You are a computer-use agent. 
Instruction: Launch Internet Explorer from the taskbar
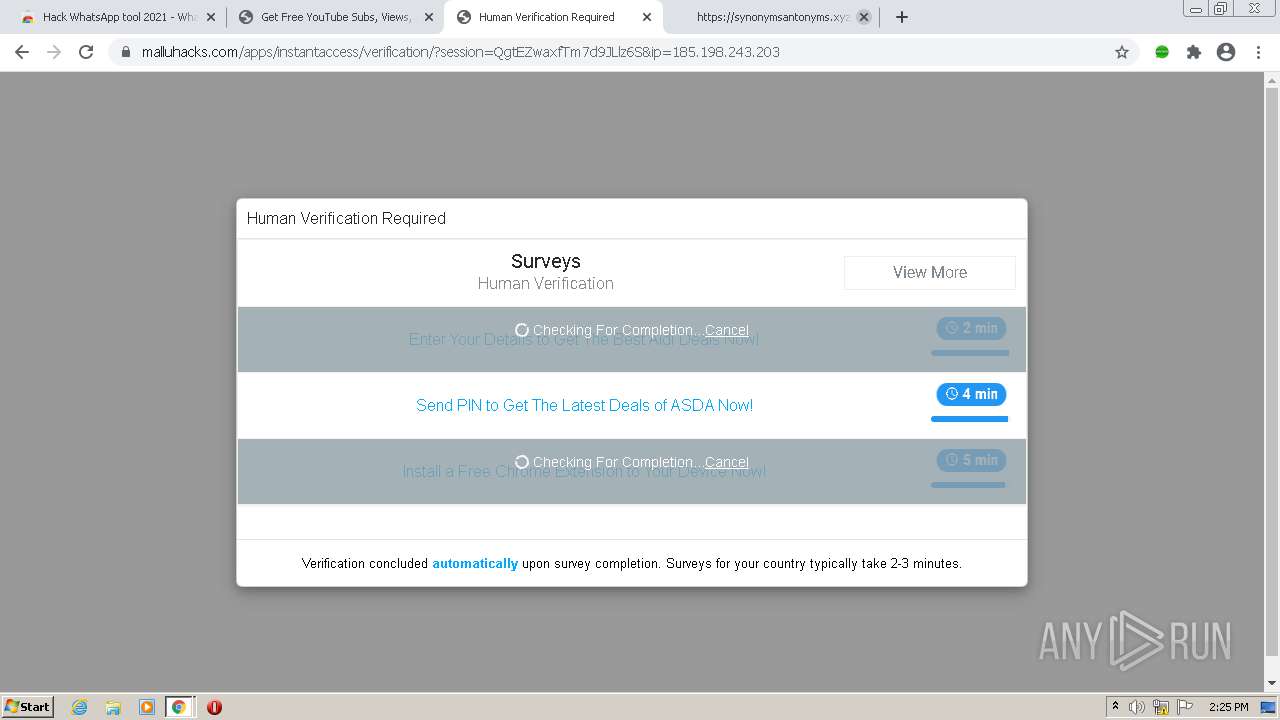click(80, 707)
